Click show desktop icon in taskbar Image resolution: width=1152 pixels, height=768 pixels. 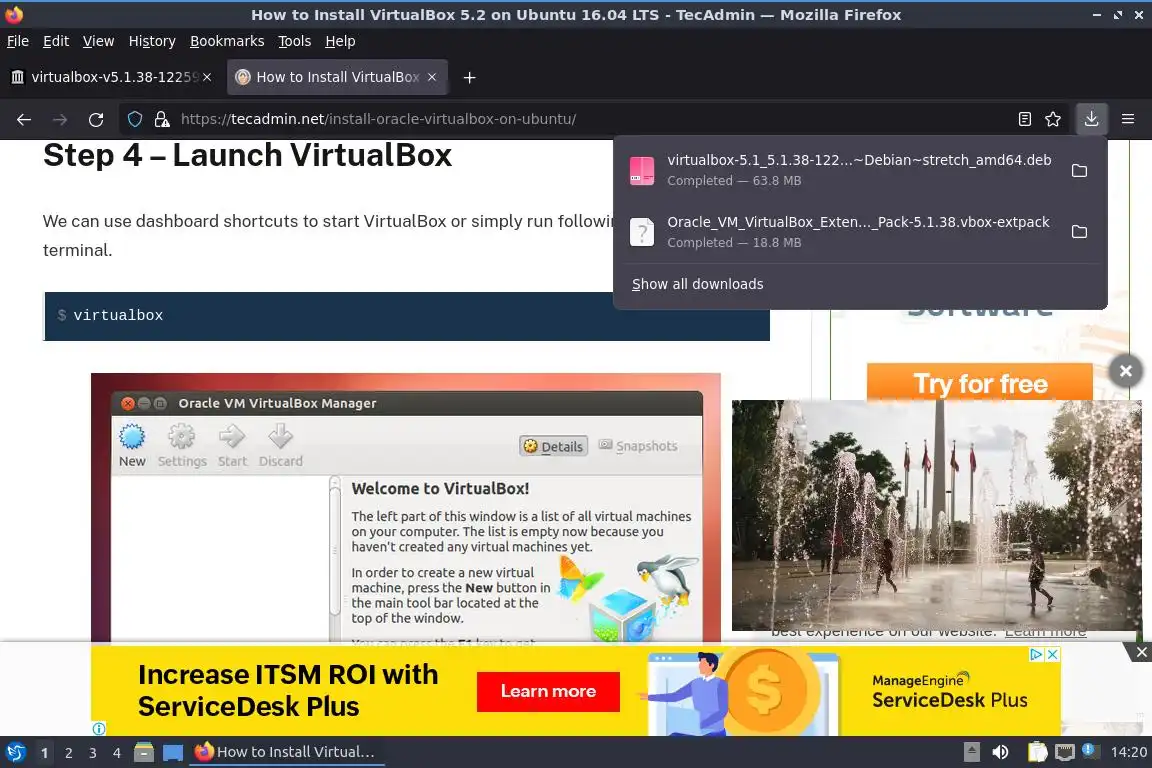tap(173, 753)
